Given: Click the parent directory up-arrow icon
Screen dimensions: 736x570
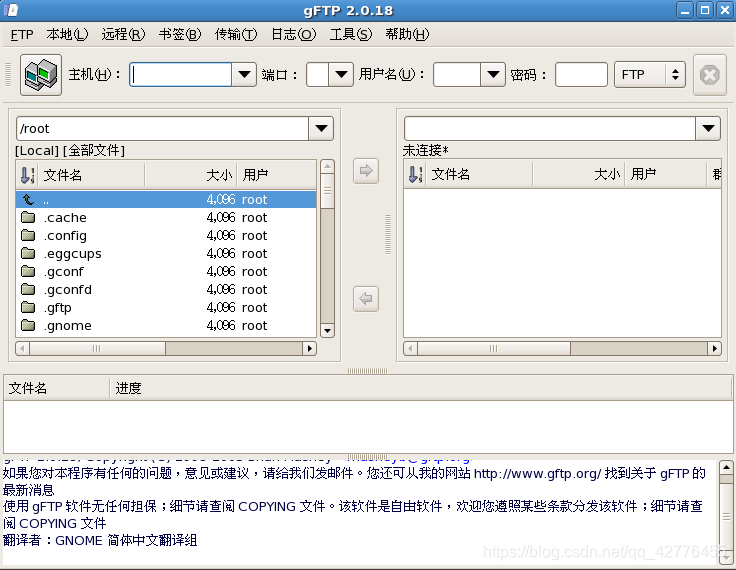Looking at the screenshot, I should coord(29,200).
